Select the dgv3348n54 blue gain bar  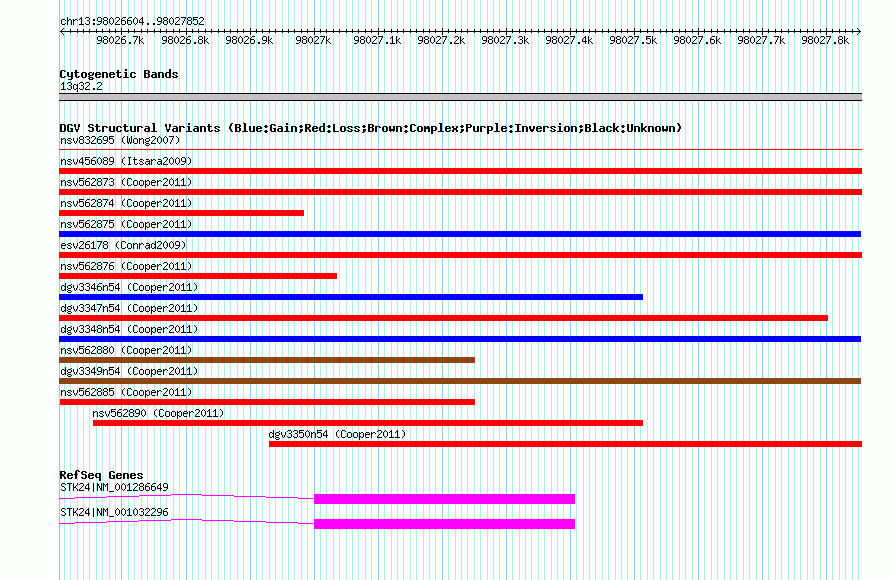[460, 339]
